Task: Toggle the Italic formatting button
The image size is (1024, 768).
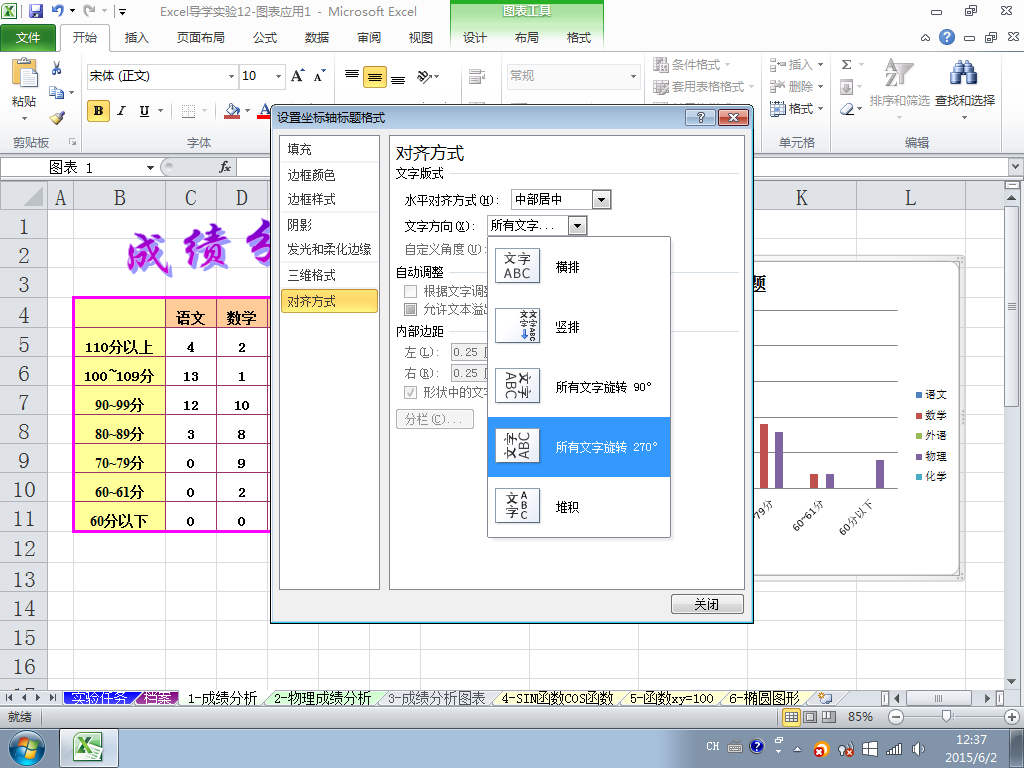Action: click(122, 111)
